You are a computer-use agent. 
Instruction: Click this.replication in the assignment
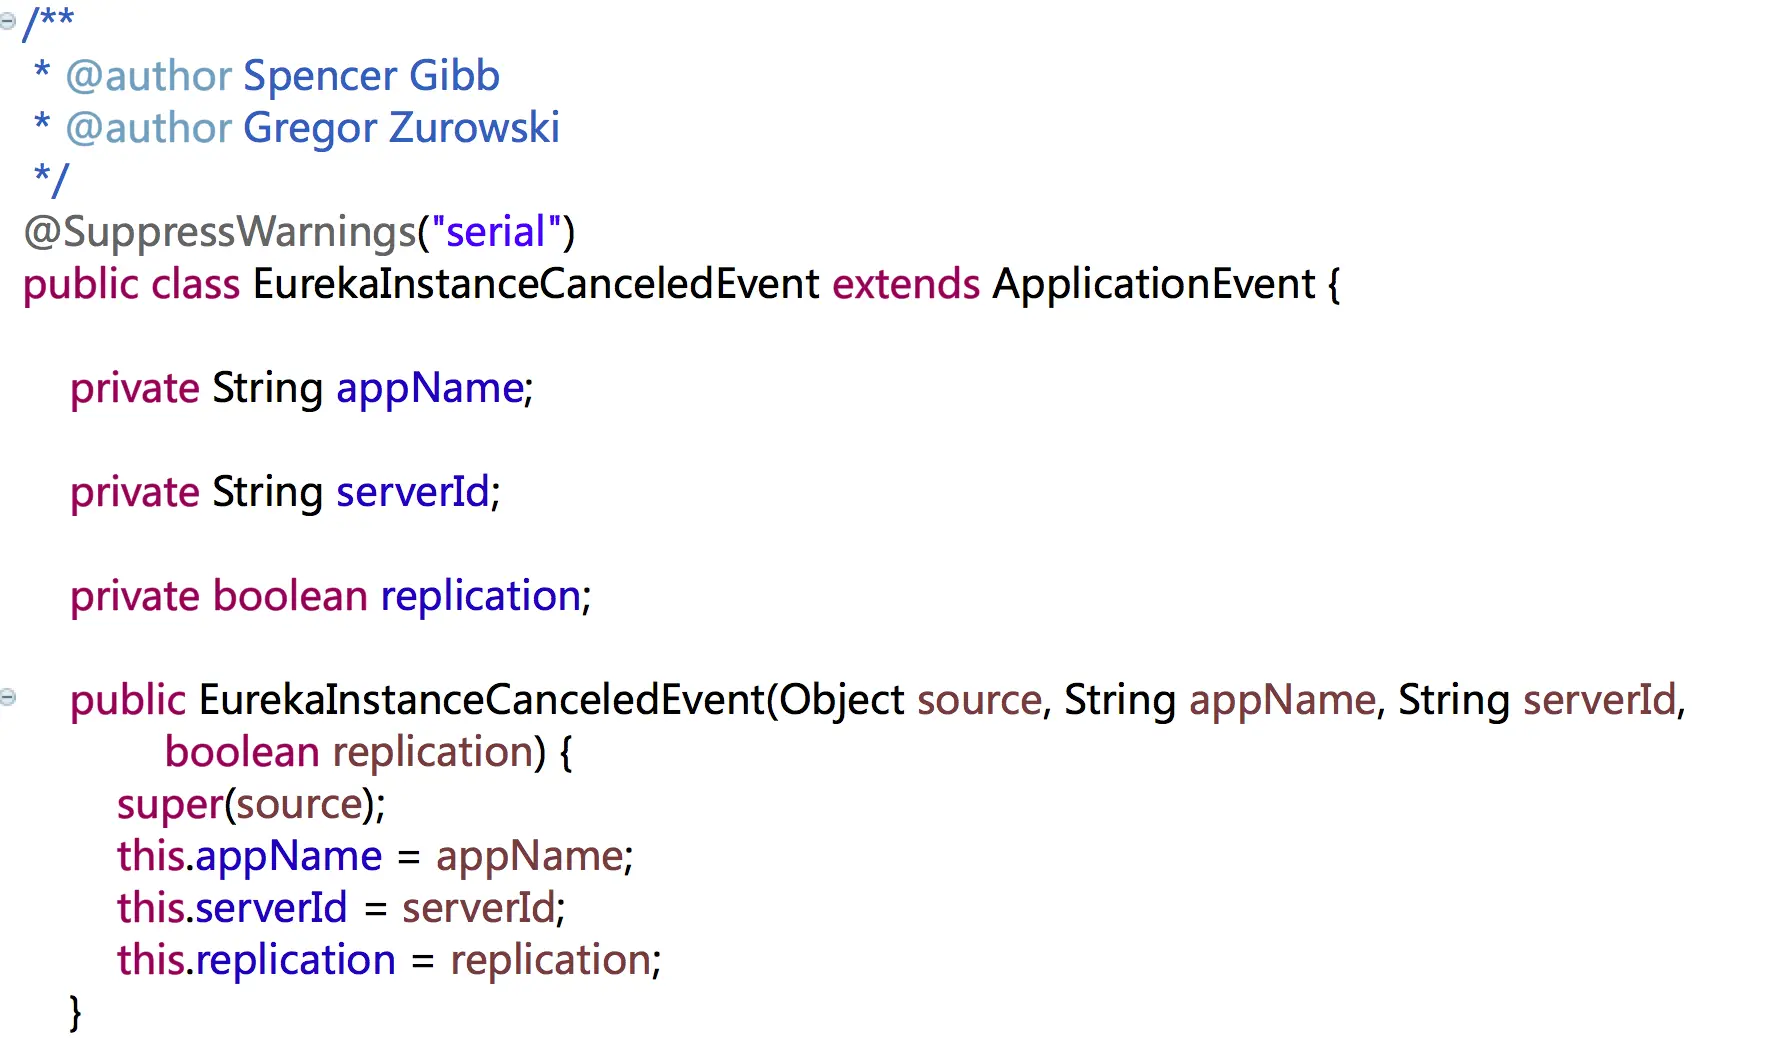coord(256,960)
